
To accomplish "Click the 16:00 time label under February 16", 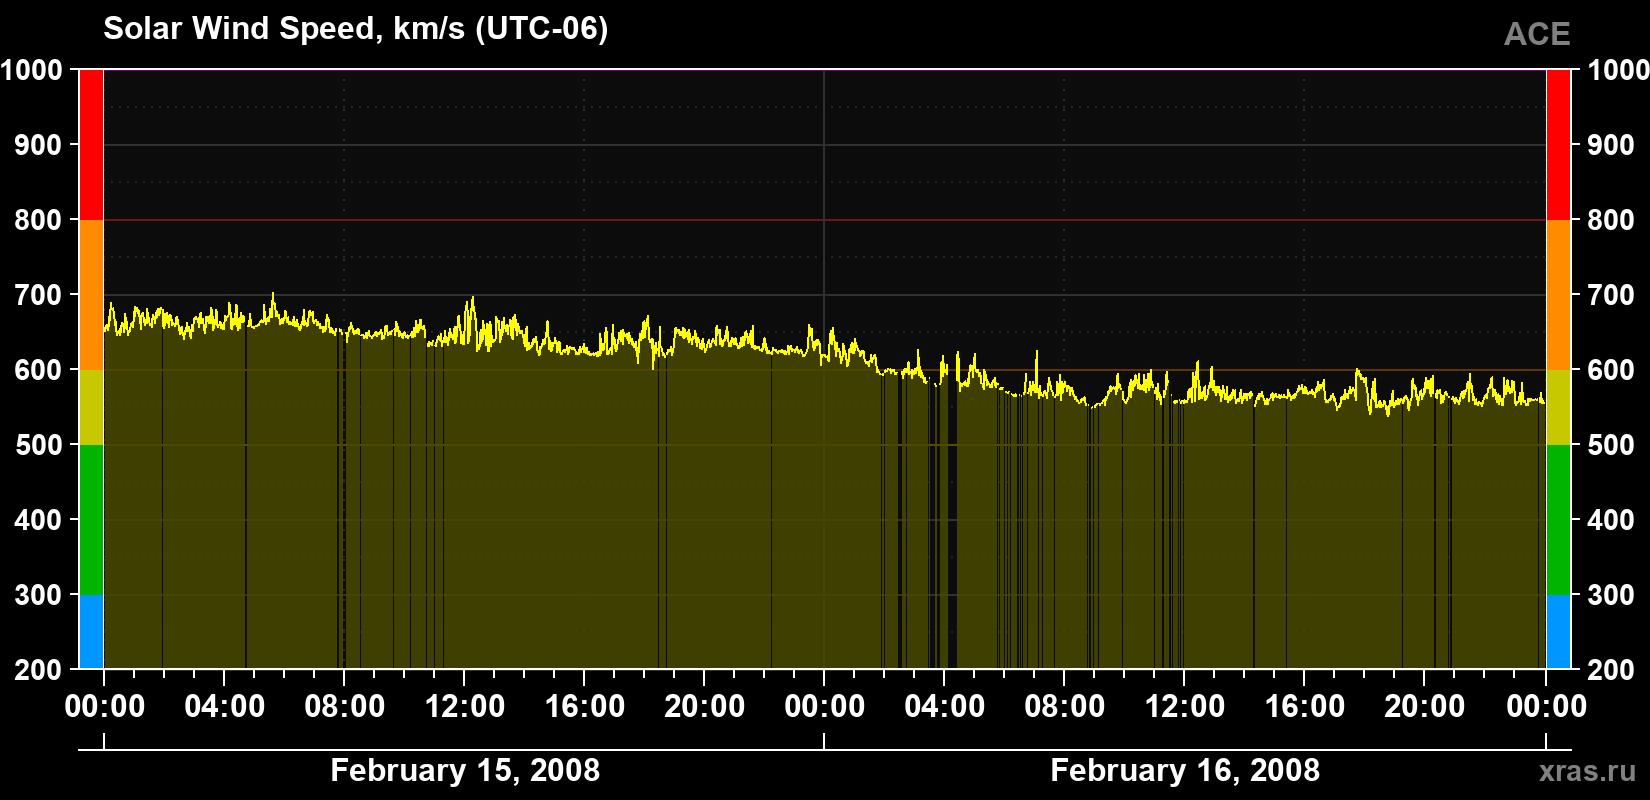I will point(1304,706).
